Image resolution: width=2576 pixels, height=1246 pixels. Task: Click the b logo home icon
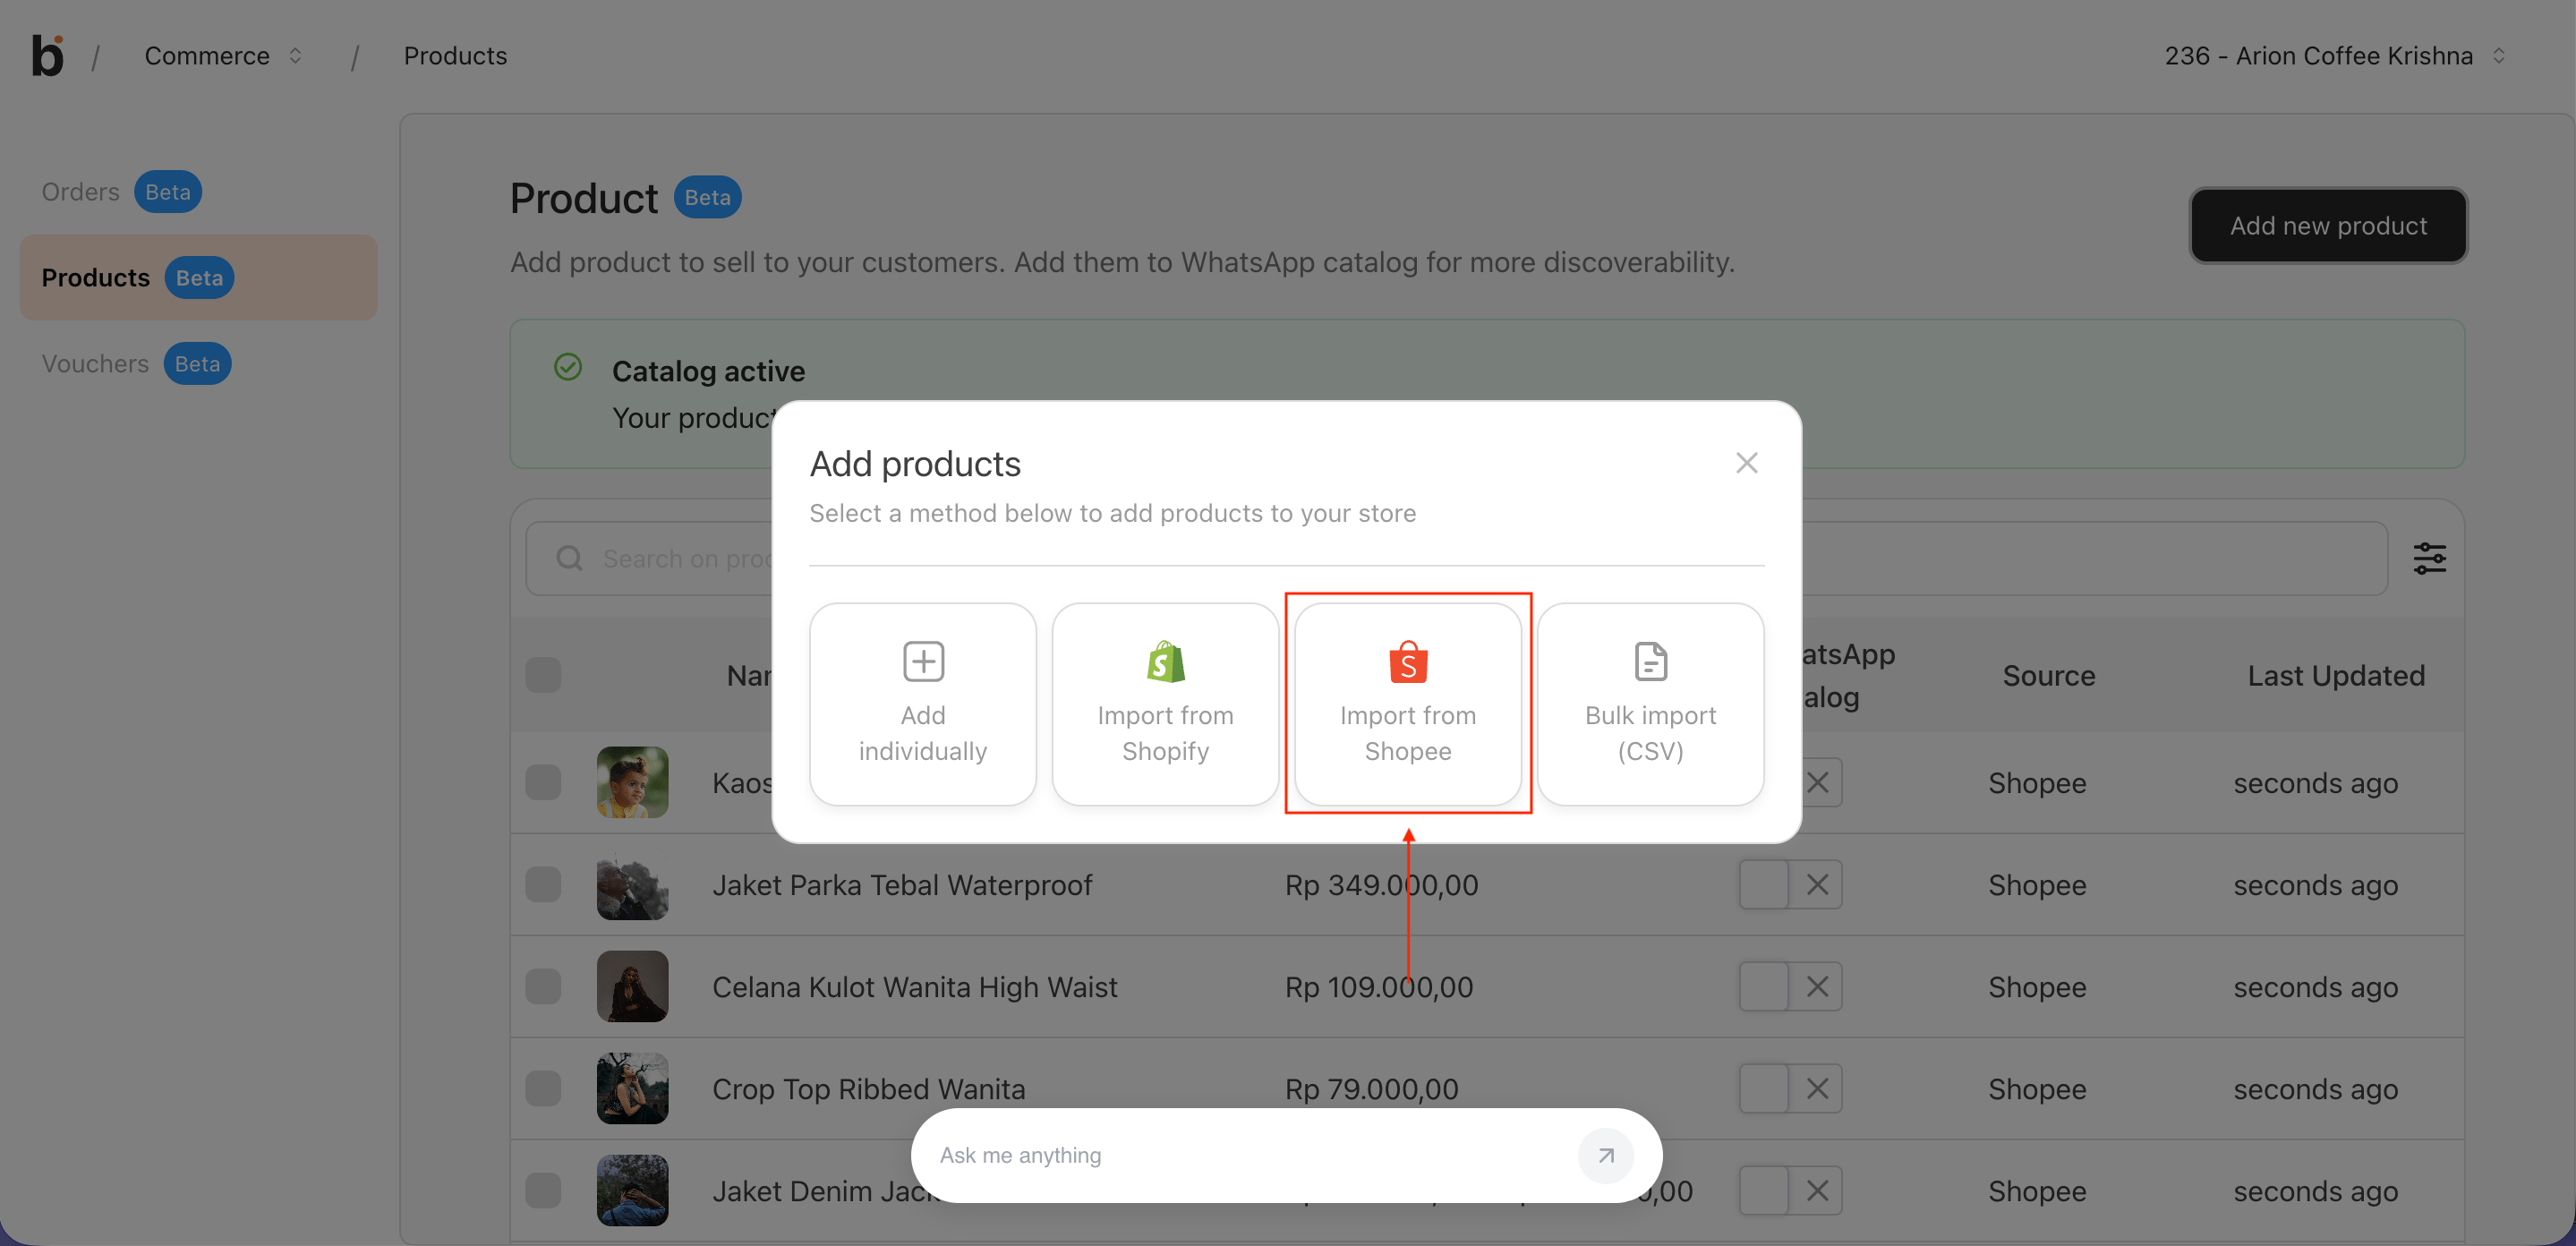47,56
